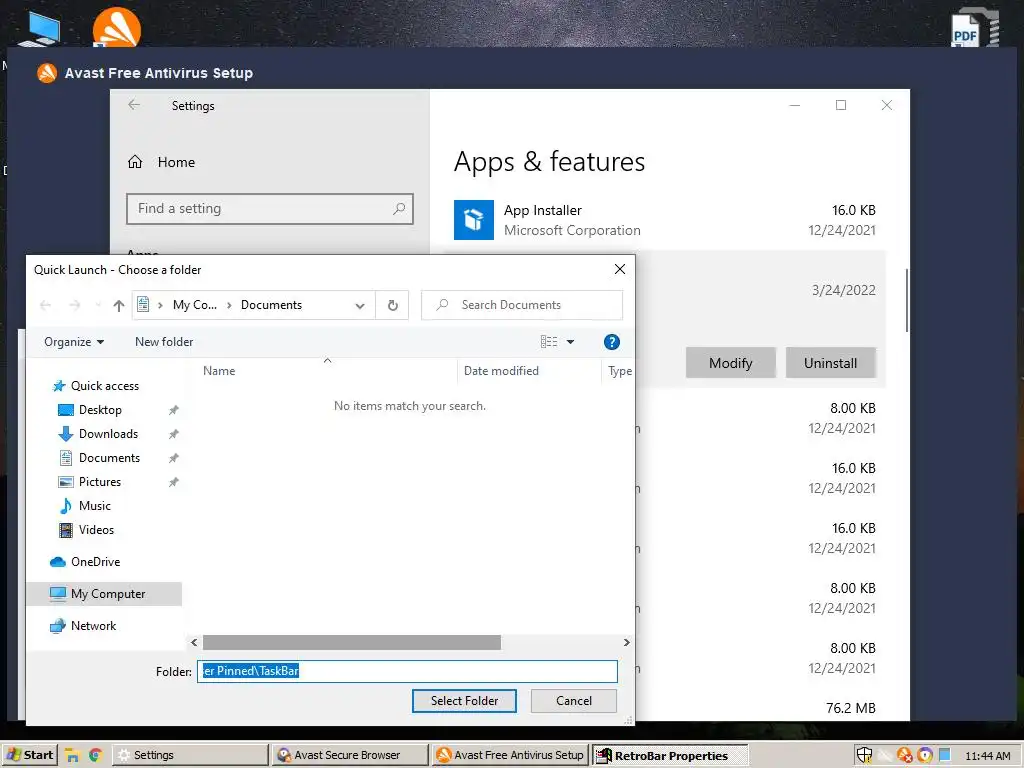
Task: Open recent locations dropdown in dialog
Action: [98, 305]
